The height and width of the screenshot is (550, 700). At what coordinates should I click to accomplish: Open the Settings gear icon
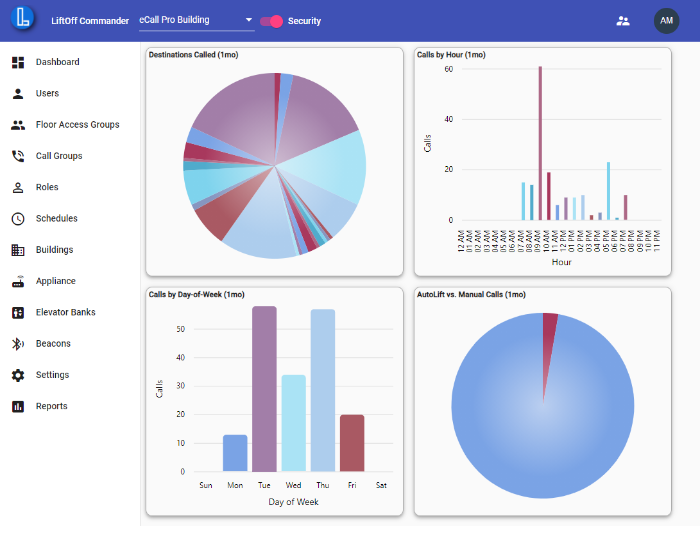point(18,375)
